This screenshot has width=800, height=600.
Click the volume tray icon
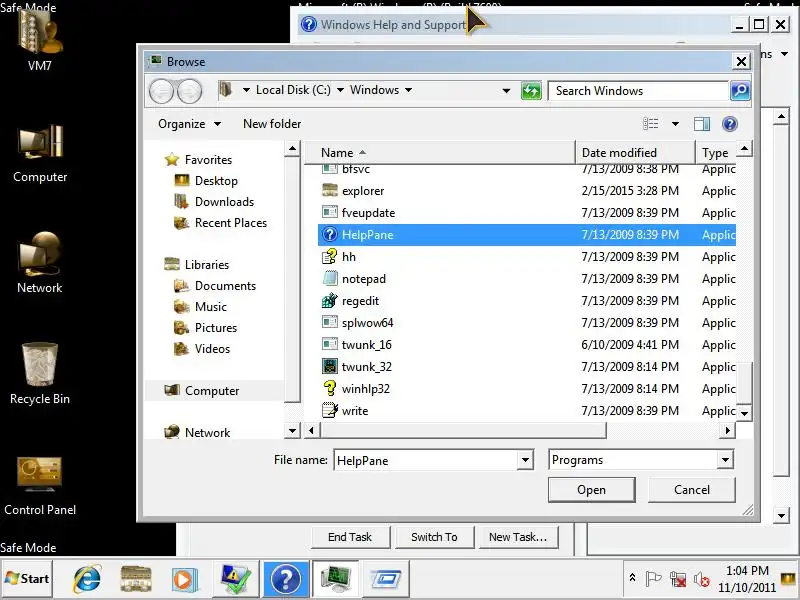click(x=702, y=579)
